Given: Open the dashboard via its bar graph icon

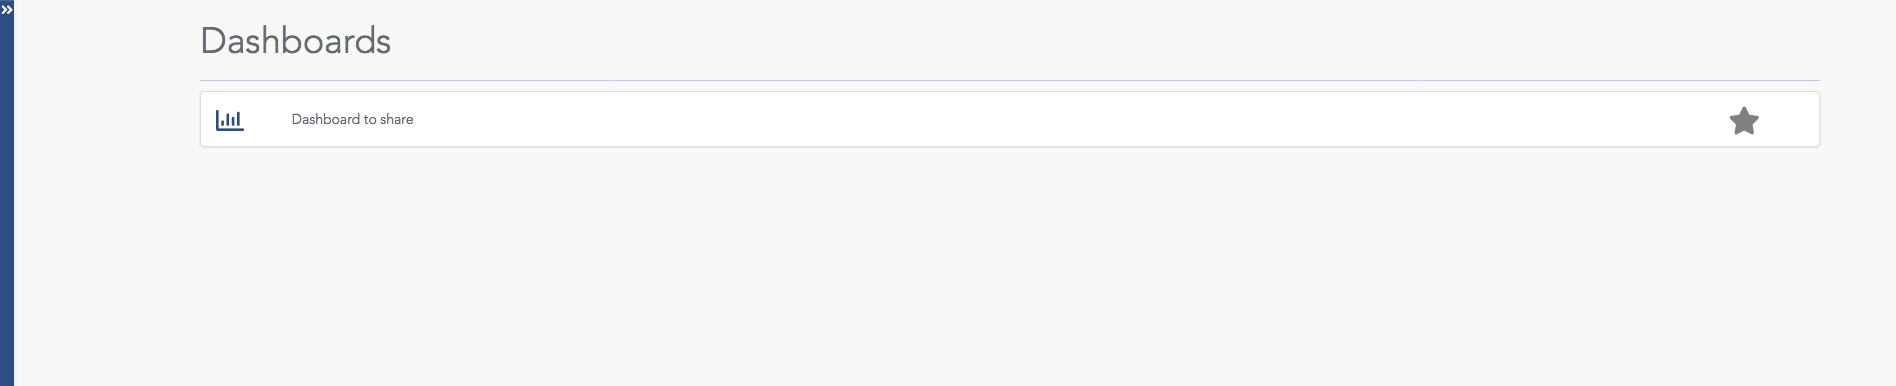Looking at the screenshot, I should 230,120.
